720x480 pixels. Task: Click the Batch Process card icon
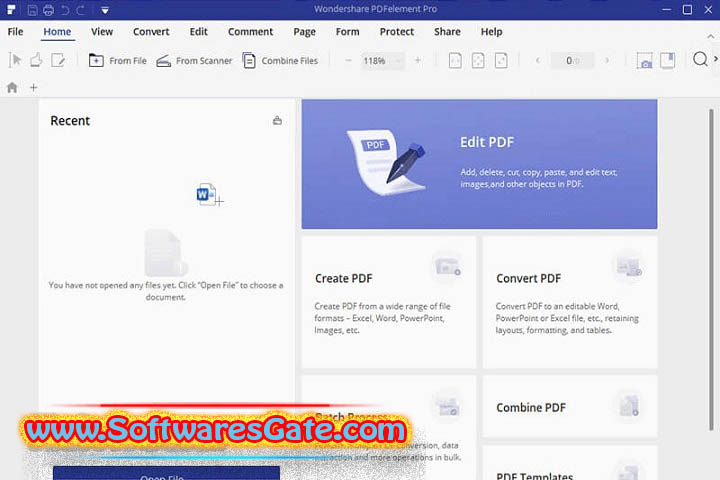click(x=448, y=406)
